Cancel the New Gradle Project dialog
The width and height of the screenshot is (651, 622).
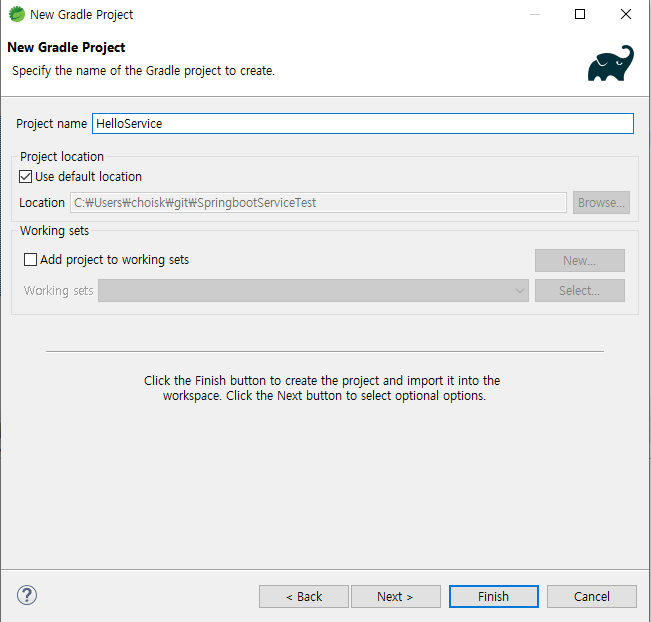tap(592, 597)
